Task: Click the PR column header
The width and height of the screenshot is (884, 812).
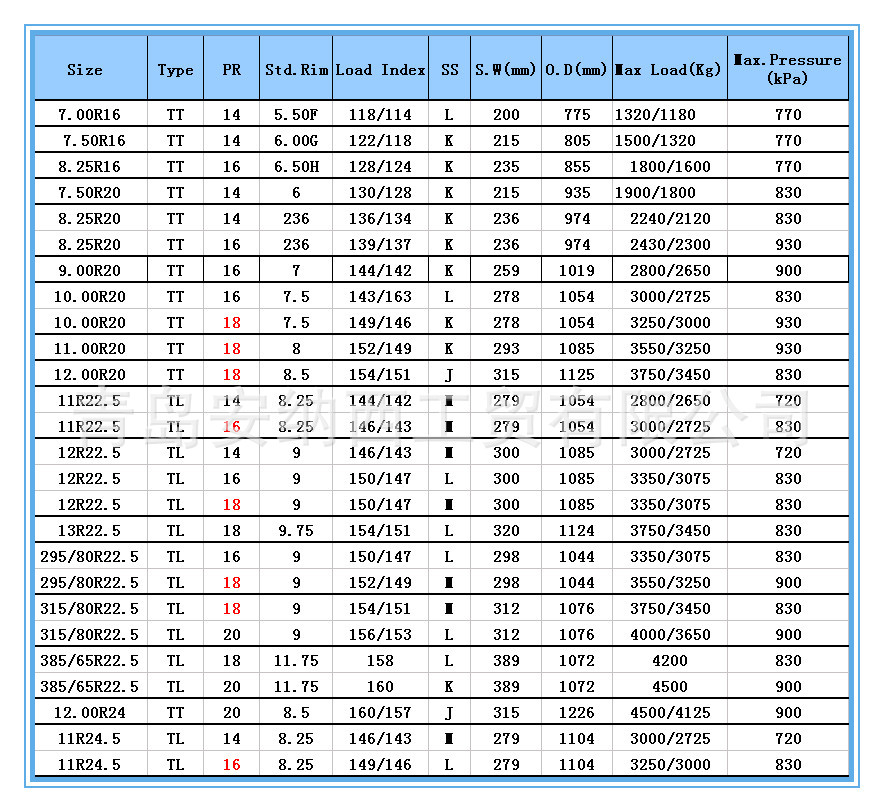Action: point(232,70)
